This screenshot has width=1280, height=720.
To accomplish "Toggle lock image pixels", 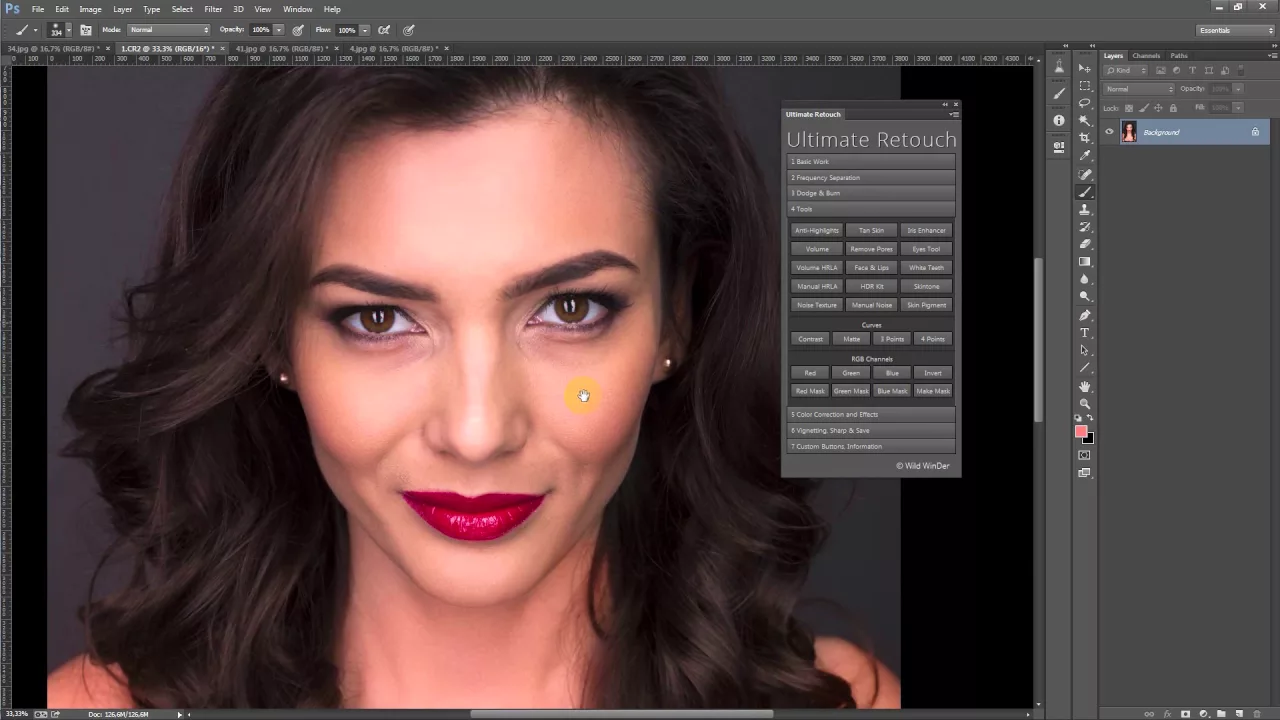I will pyautogui.click(x=1144, y=108).
